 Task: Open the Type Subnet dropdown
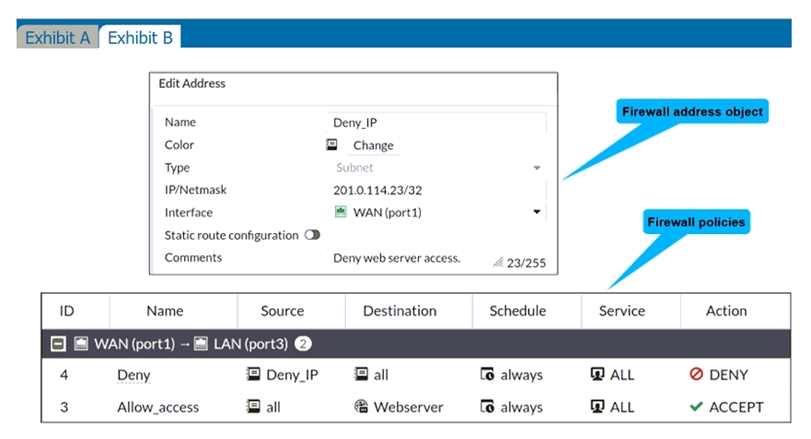pos(438,168)
